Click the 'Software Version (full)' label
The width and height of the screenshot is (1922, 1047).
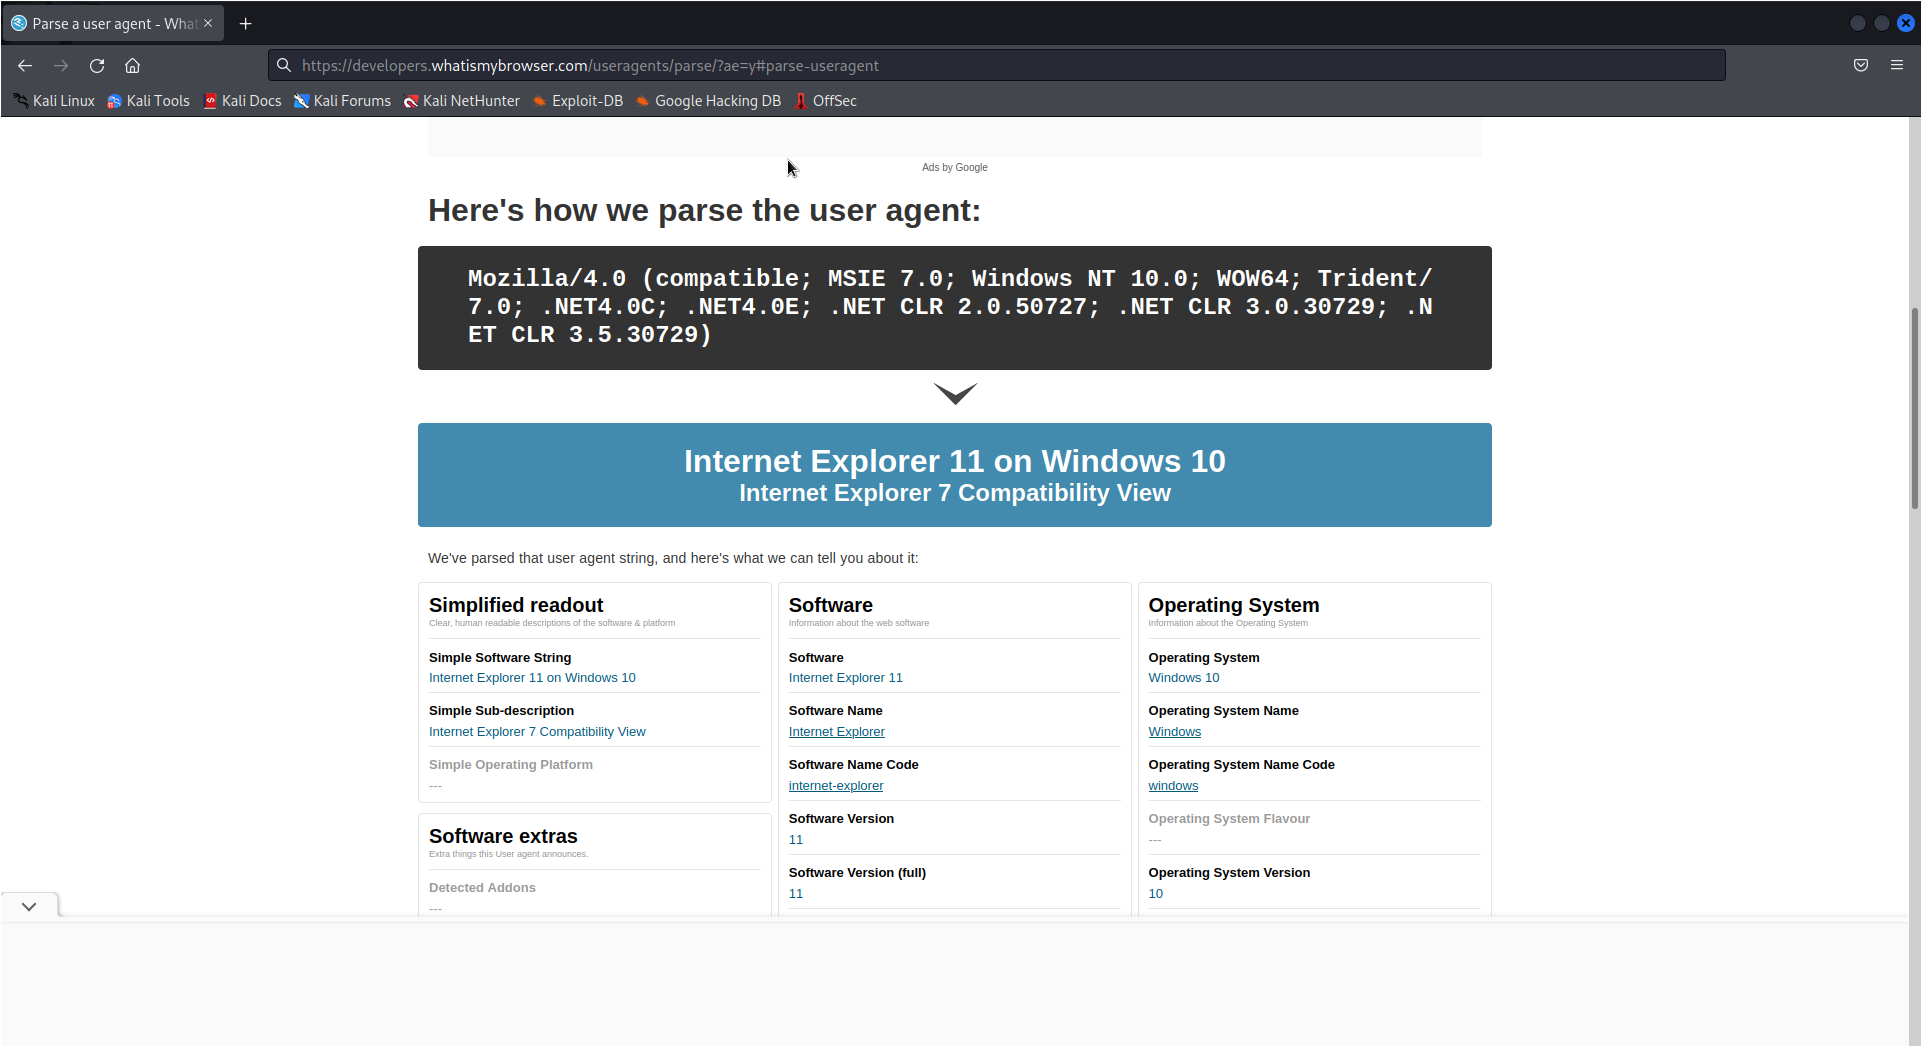857,873
